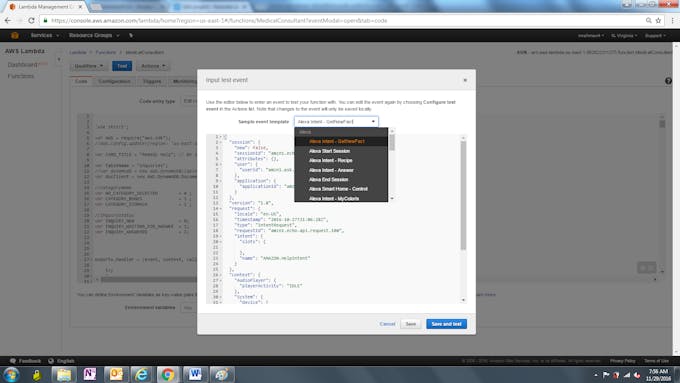680x383 pixels.
Task: Click the zoom magnifier icon in address bar
Action: coord(648,20)
